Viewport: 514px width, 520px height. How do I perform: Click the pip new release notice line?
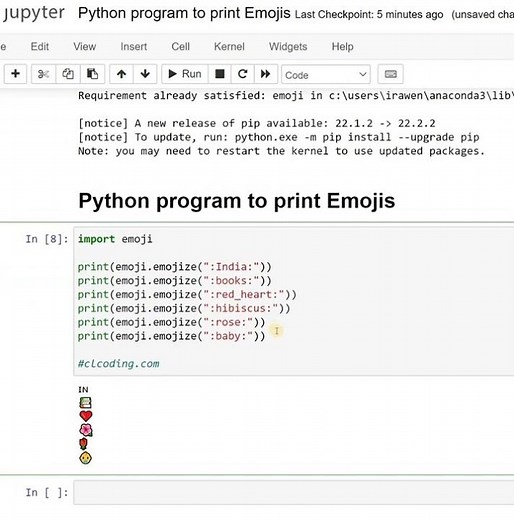tap(257, 123)
